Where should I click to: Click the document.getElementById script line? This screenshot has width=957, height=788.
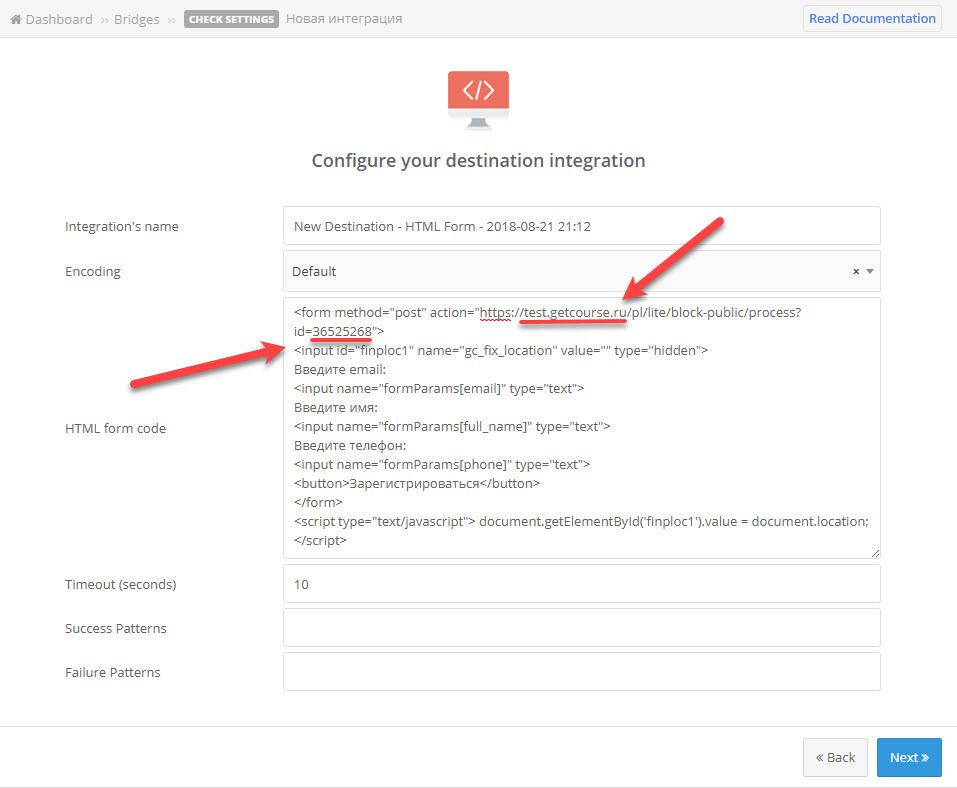coord(581,521)
